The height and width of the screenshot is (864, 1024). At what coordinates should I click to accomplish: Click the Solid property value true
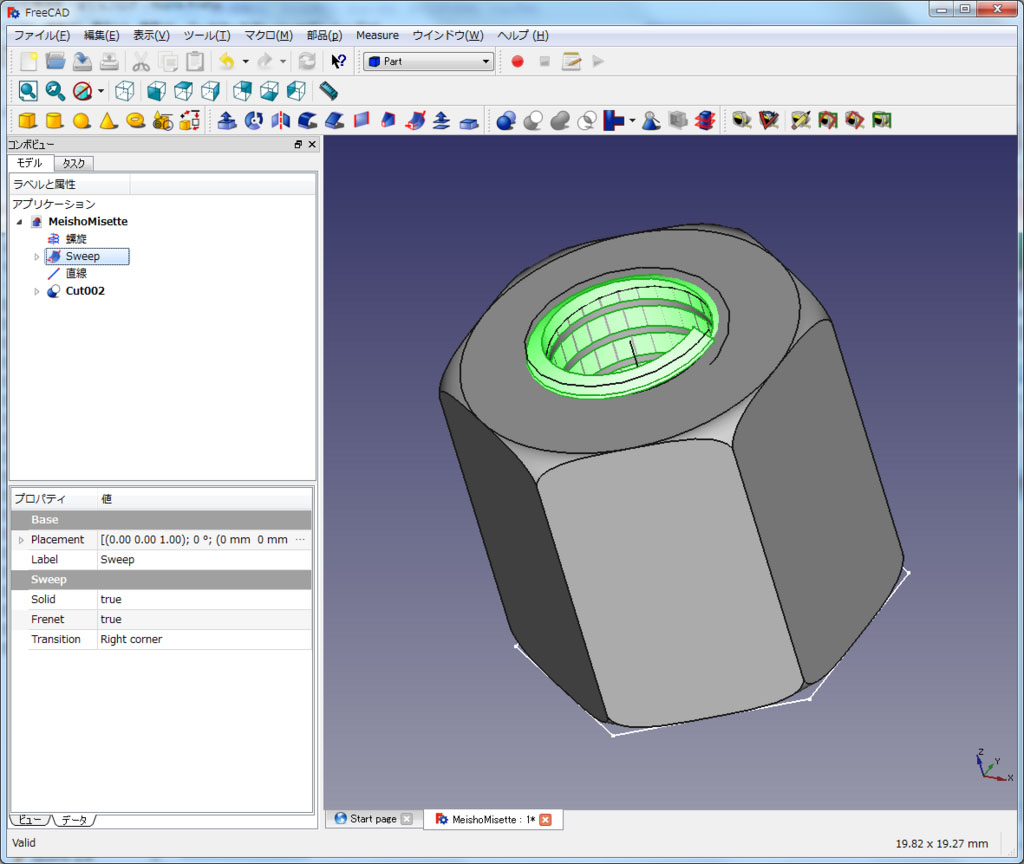click(204, 600)
